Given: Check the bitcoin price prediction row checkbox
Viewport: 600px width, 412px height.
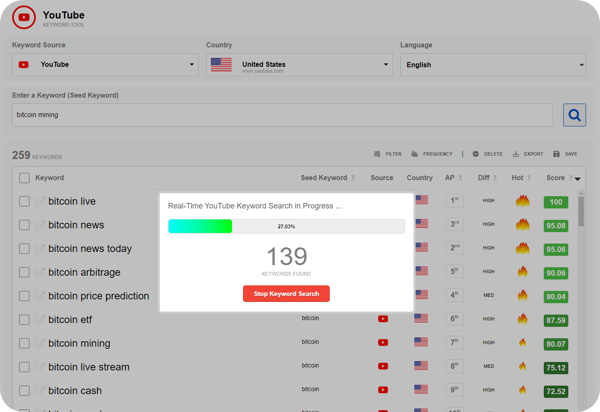Looking at the screenshot, I should point(24,296).
